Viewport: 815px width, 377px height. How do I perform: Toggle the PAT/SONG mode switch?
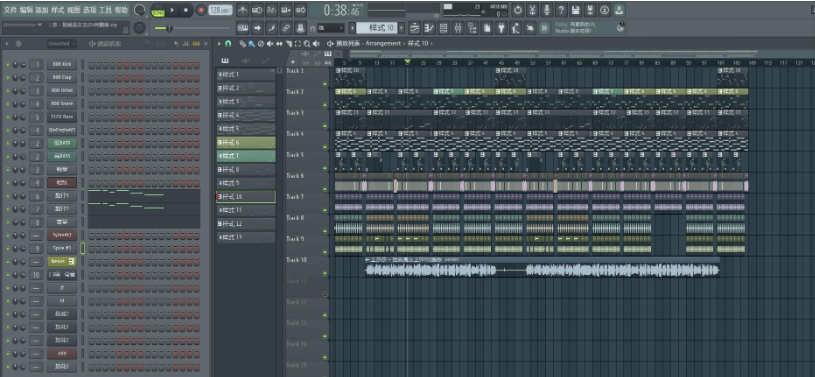point(157,10)
